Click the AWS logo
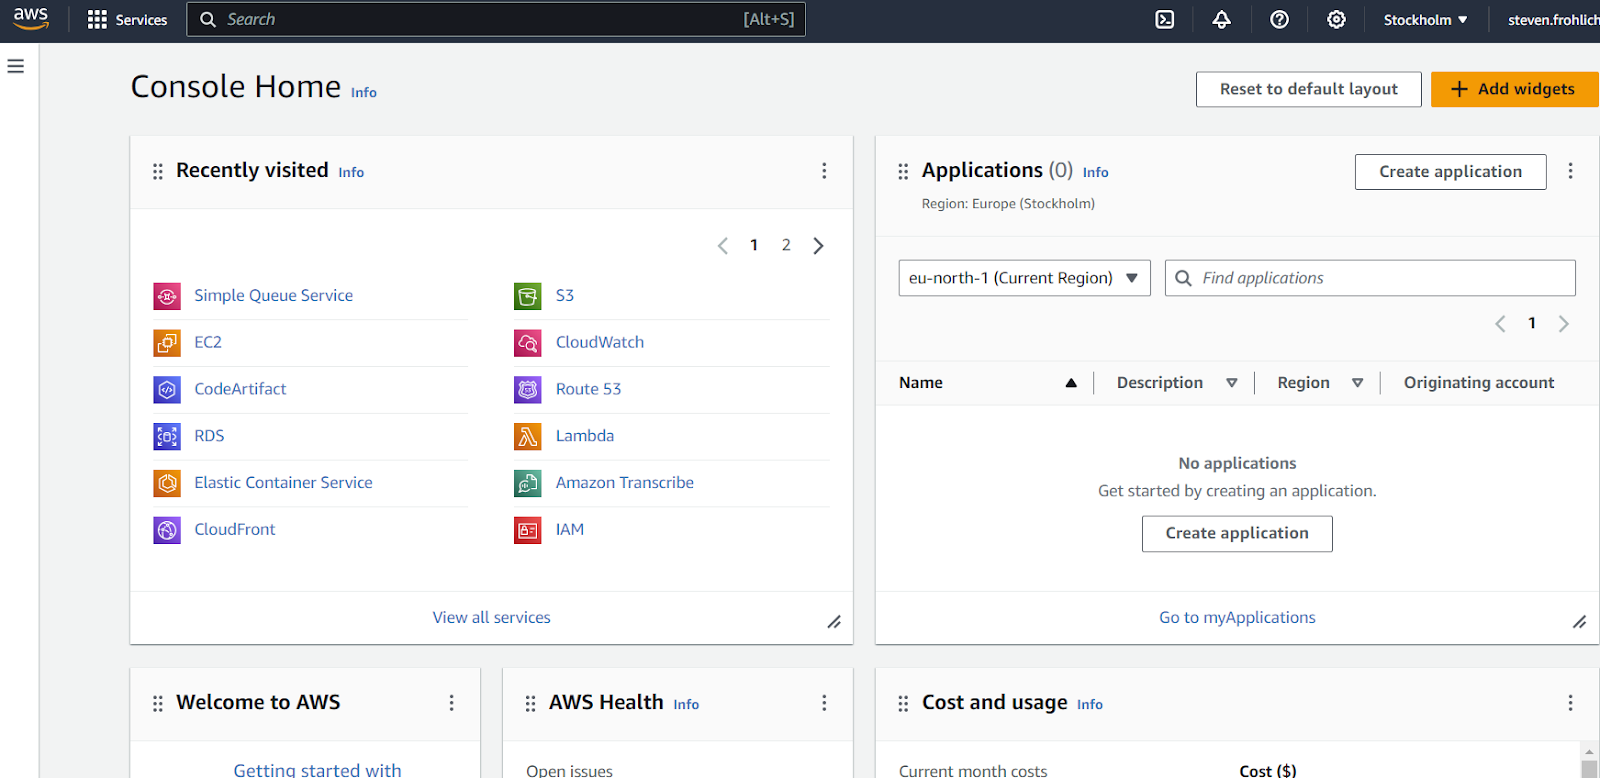The image size is (1600, 778). tap(31, 19)
